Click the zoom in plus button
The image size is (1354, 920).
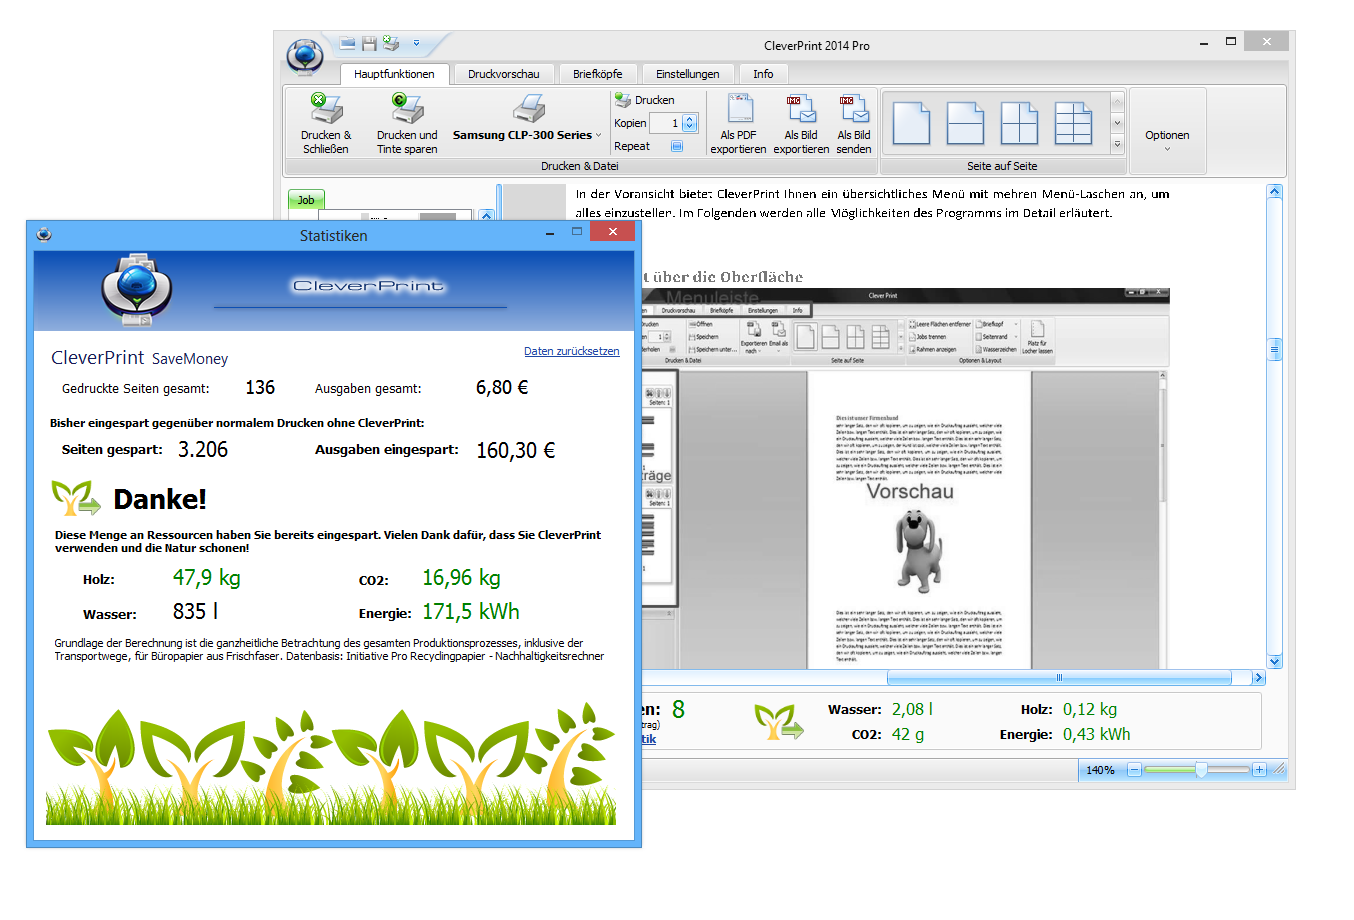coord(1259,770)
